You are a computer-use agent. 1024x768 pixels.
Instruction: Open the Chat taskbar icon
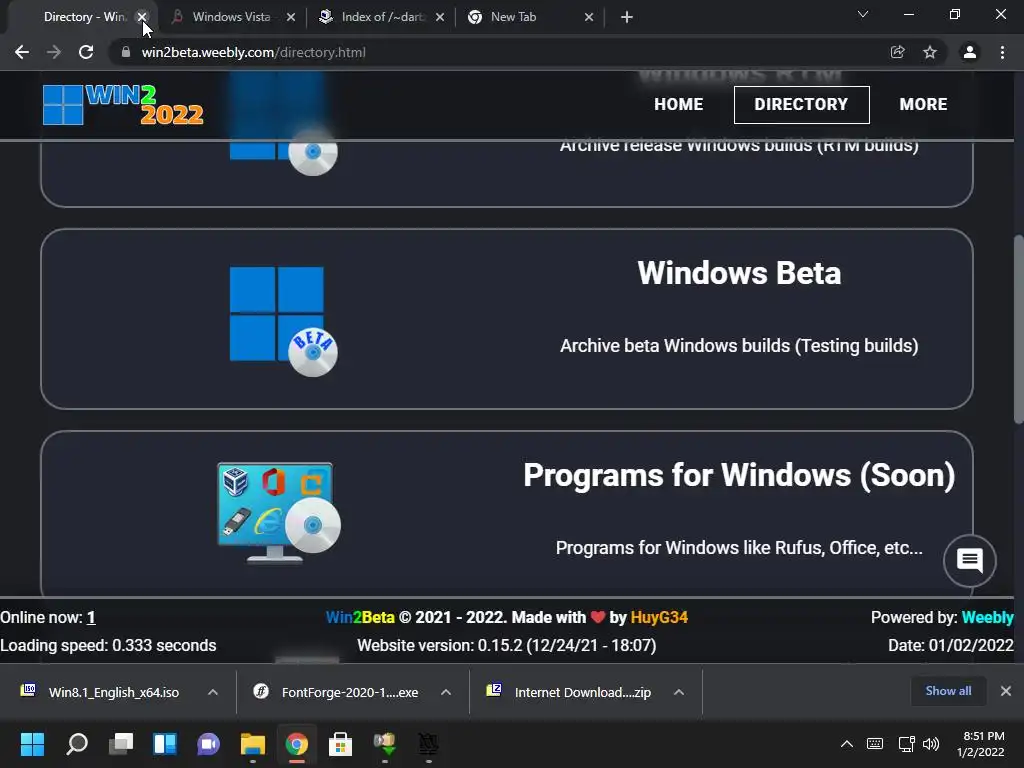208,744
